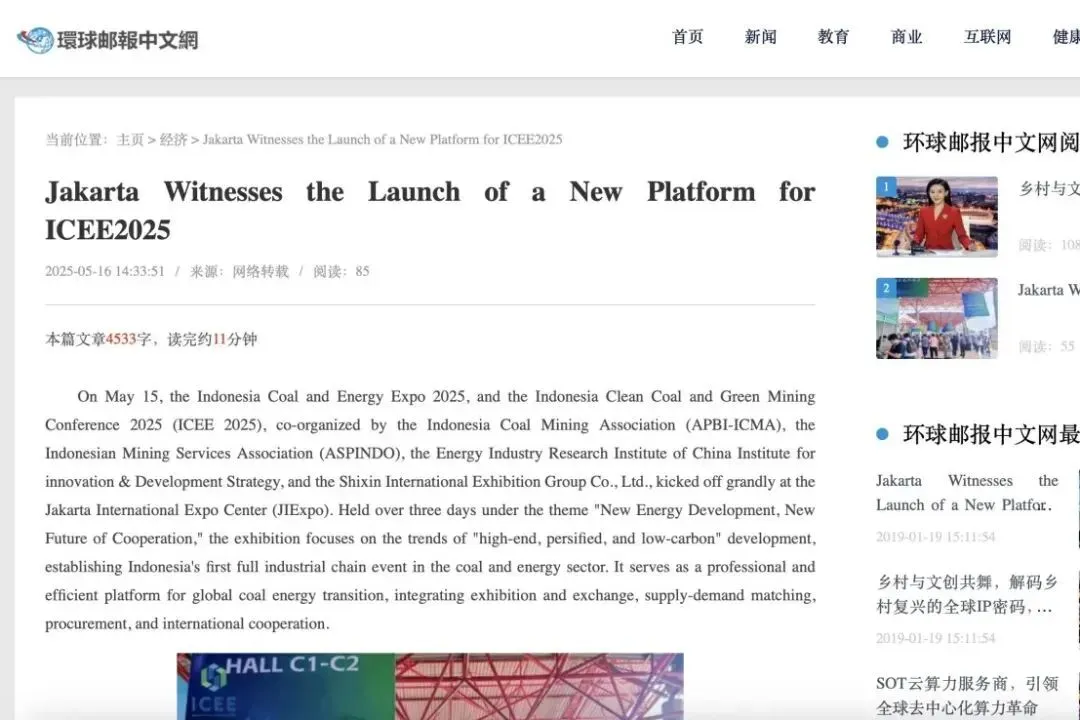1080x720 pixels.
Task: Open the news anchor thumbnail ranked 1
Action: tap(937, 216)
